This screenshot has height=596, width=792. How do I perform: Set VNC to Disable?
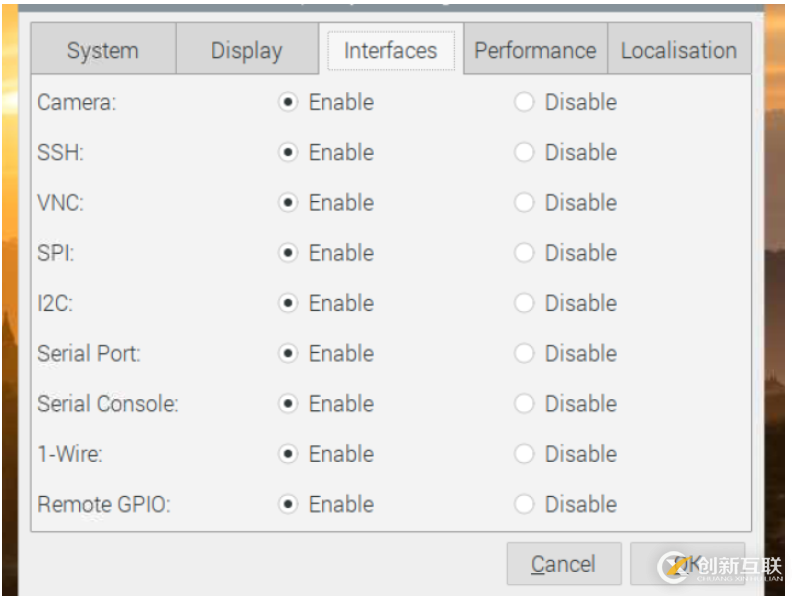coord(524,203)
